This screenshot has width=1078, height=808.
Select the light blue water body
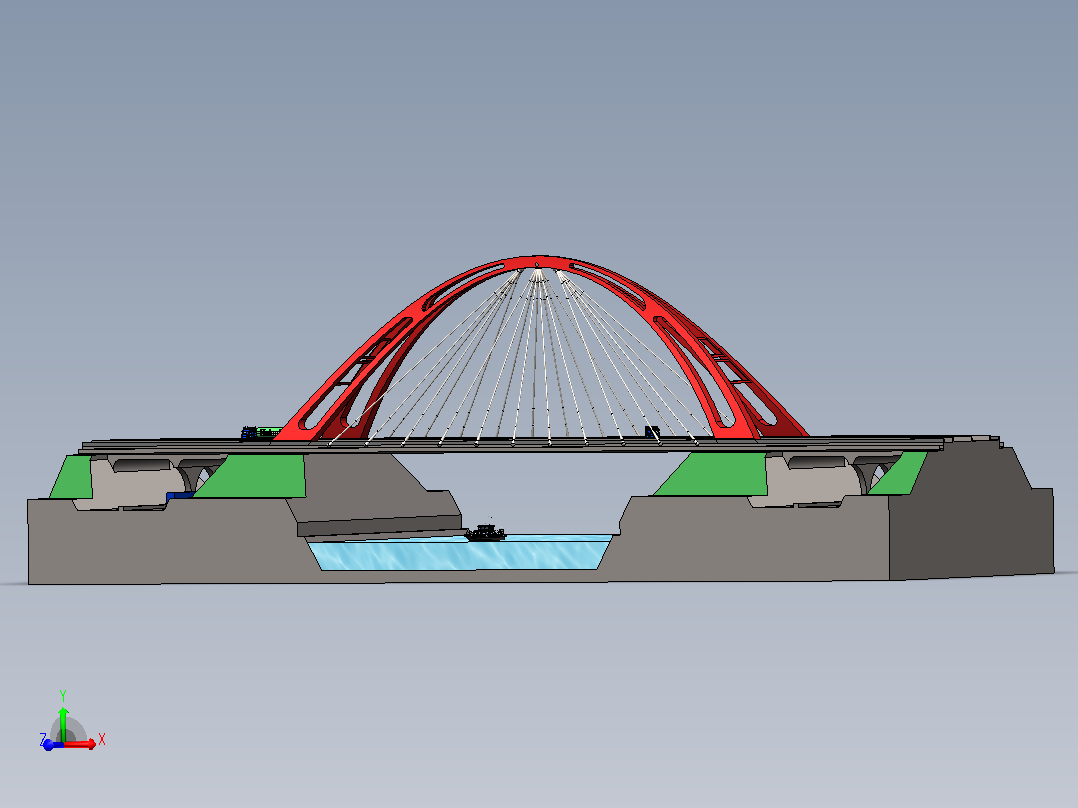[459, 554]
